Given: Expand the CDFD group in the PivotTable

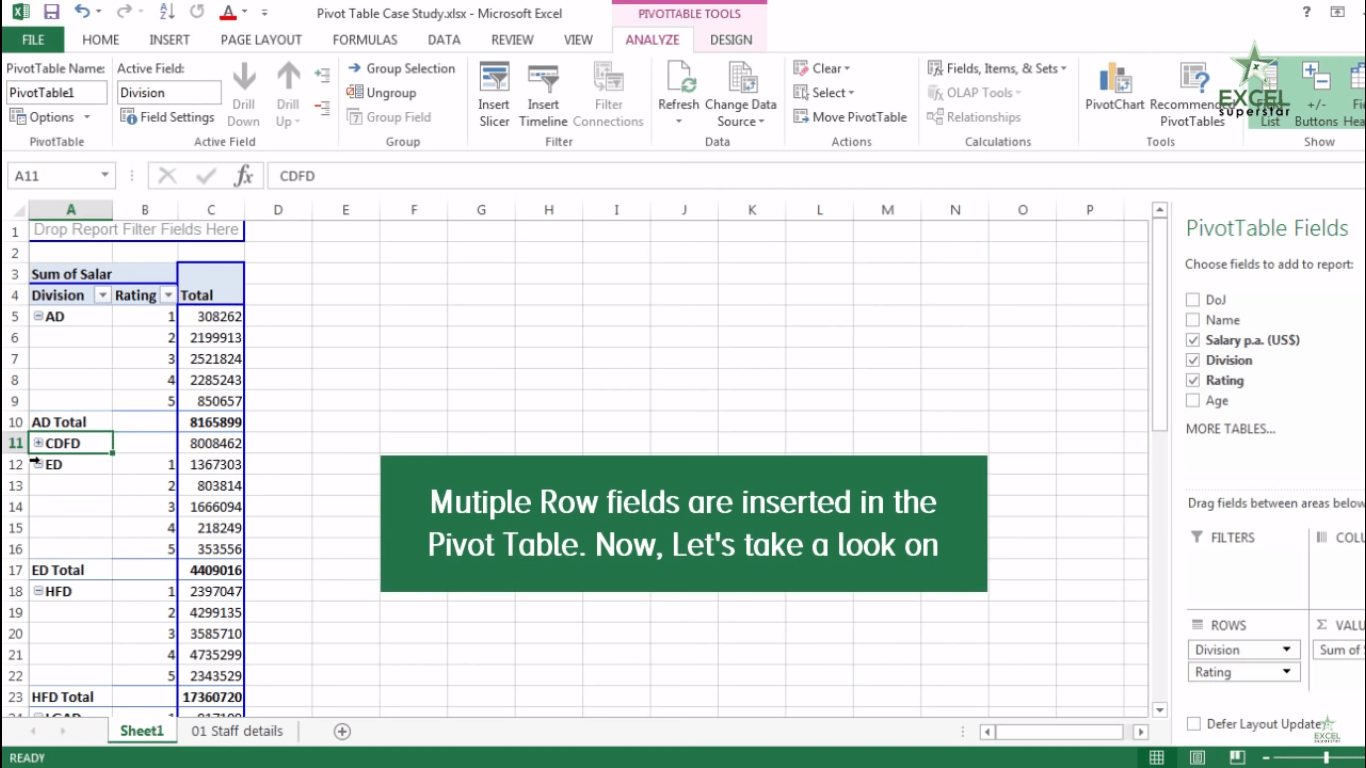Looking at the screenshot, I should [x=37, y=442].
